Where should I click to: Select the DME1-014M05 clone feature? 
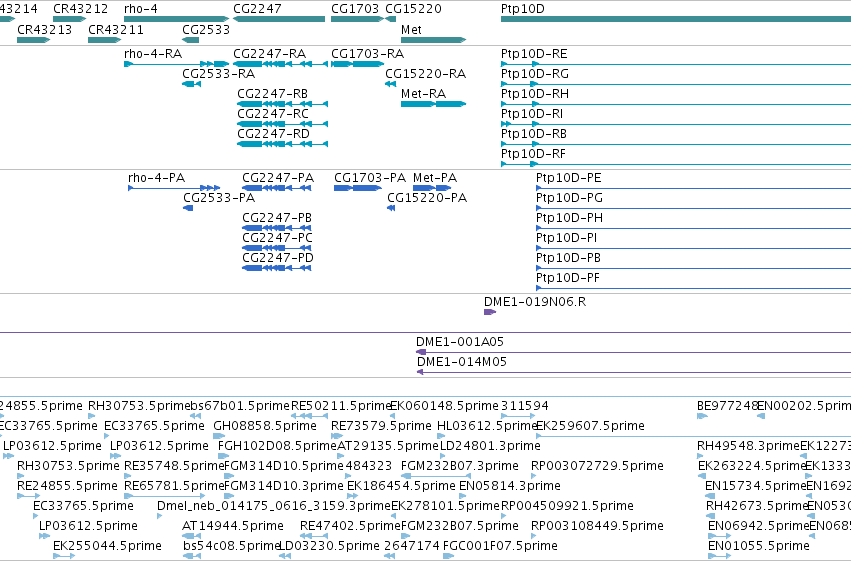pyautogui.click(x=634, y=372)
